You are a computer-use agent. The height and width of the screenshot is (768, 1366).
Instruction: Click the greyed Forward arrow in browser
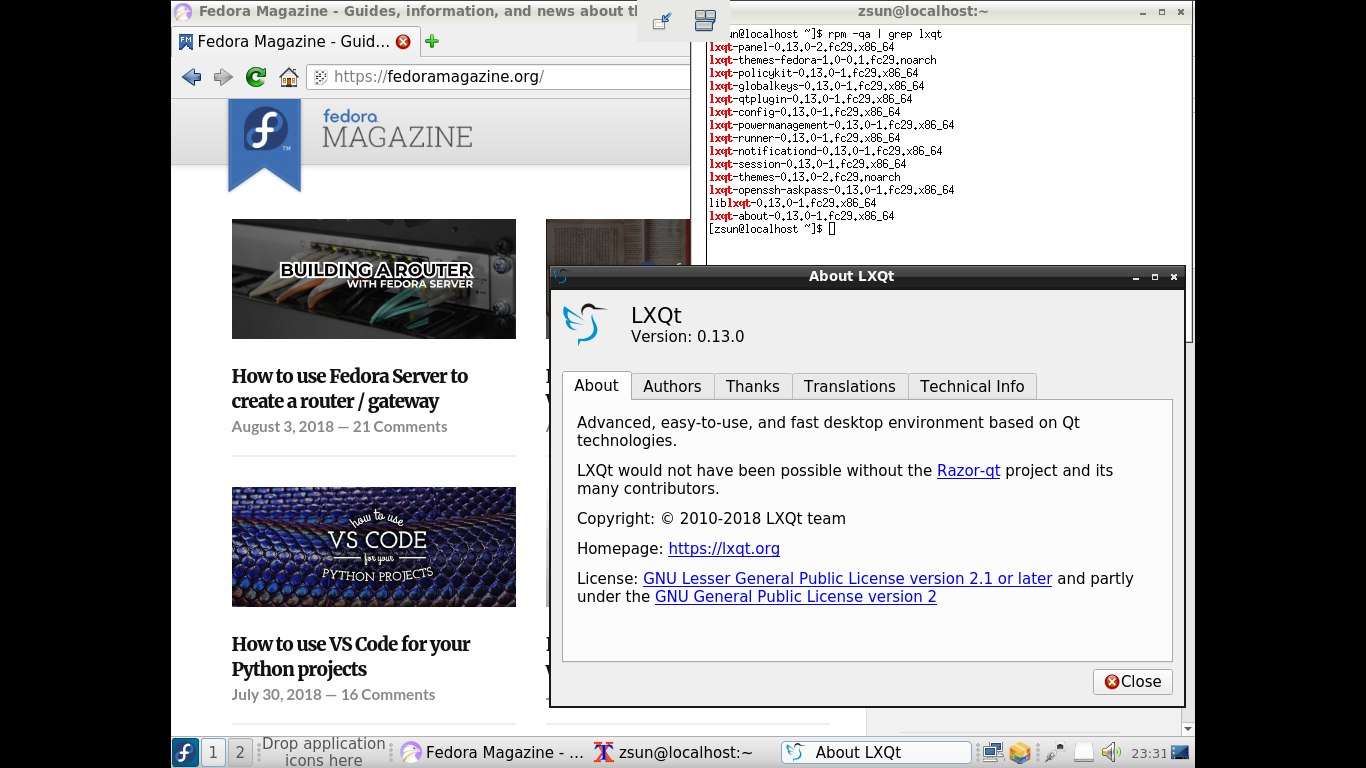click(x=223, y=77)
